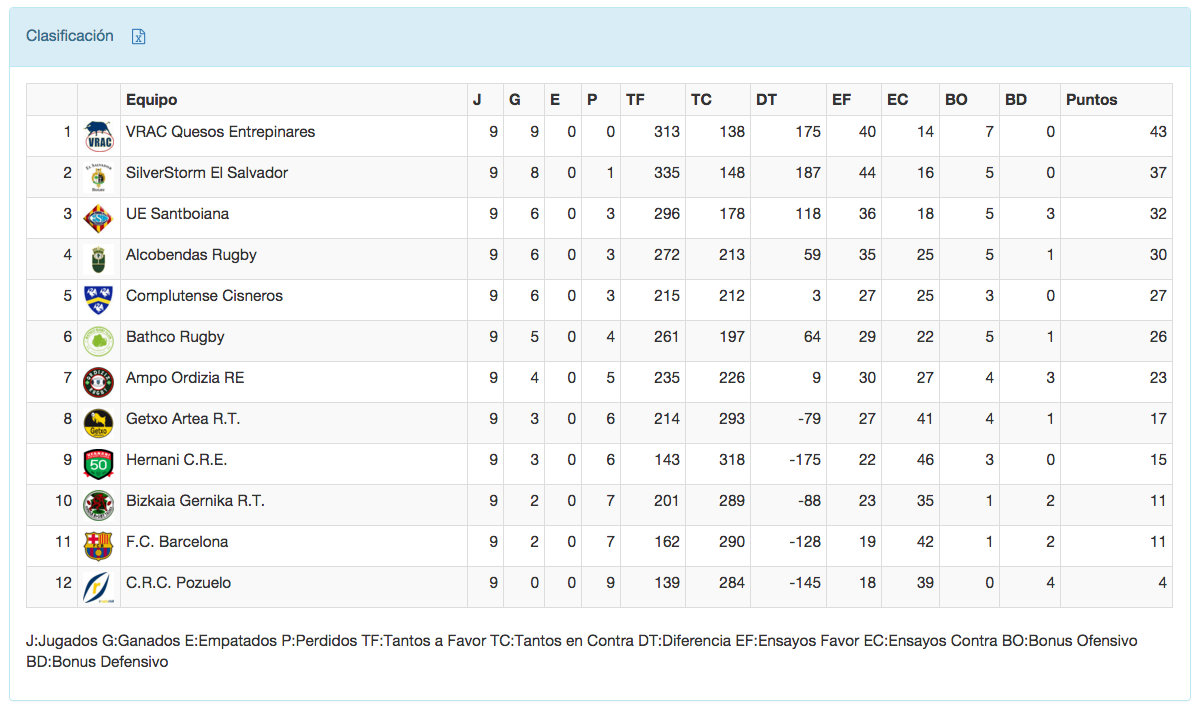Click the TF column header
1200x708 pixels.
[x=635, y=100]
